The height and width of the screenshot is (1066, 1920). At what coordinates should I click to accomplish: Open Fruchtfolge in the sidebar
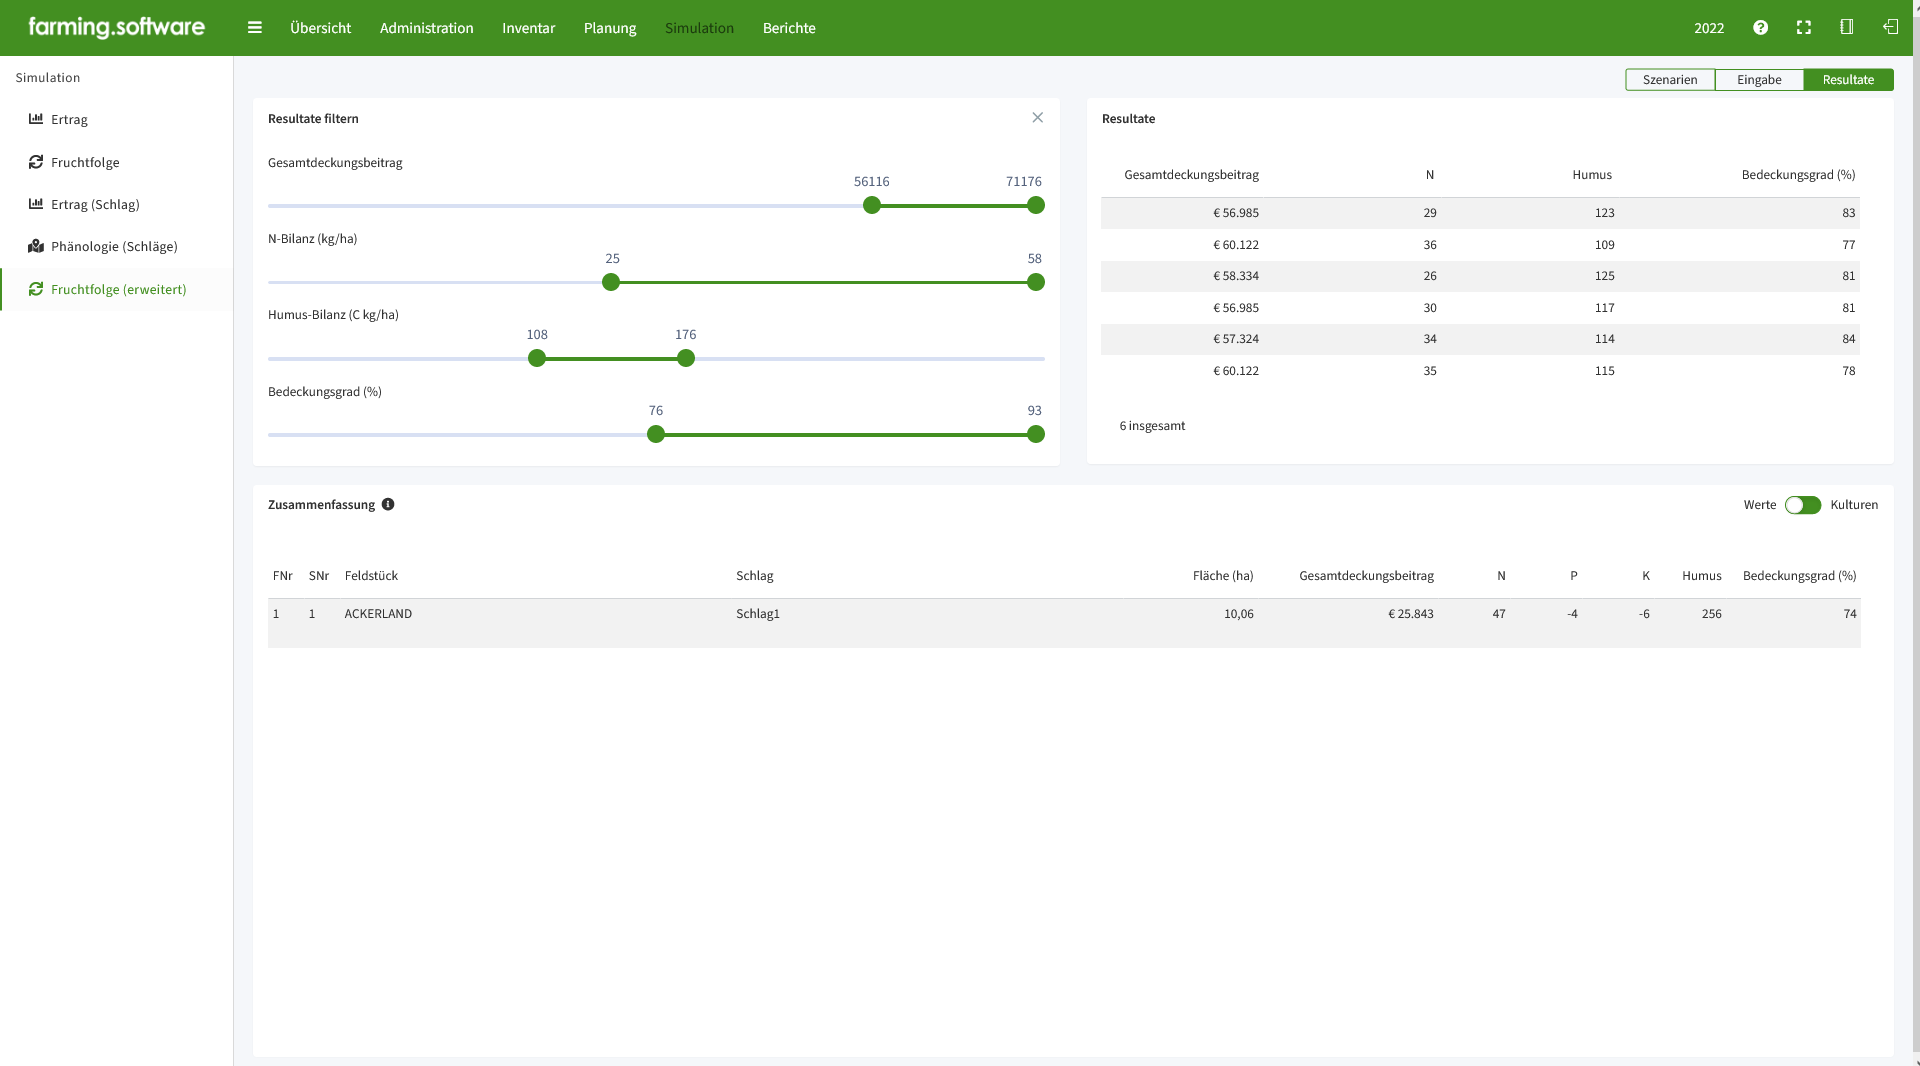point(116,162)
